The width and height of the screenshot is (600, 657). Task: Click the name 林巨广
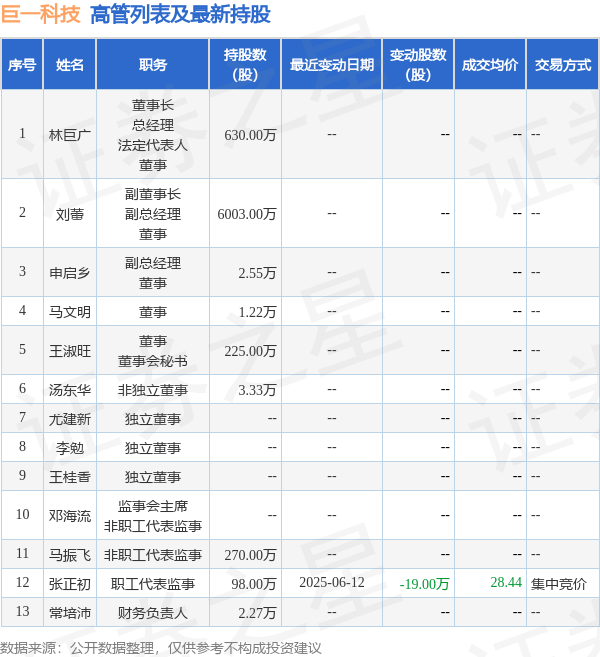coord(70,135)
